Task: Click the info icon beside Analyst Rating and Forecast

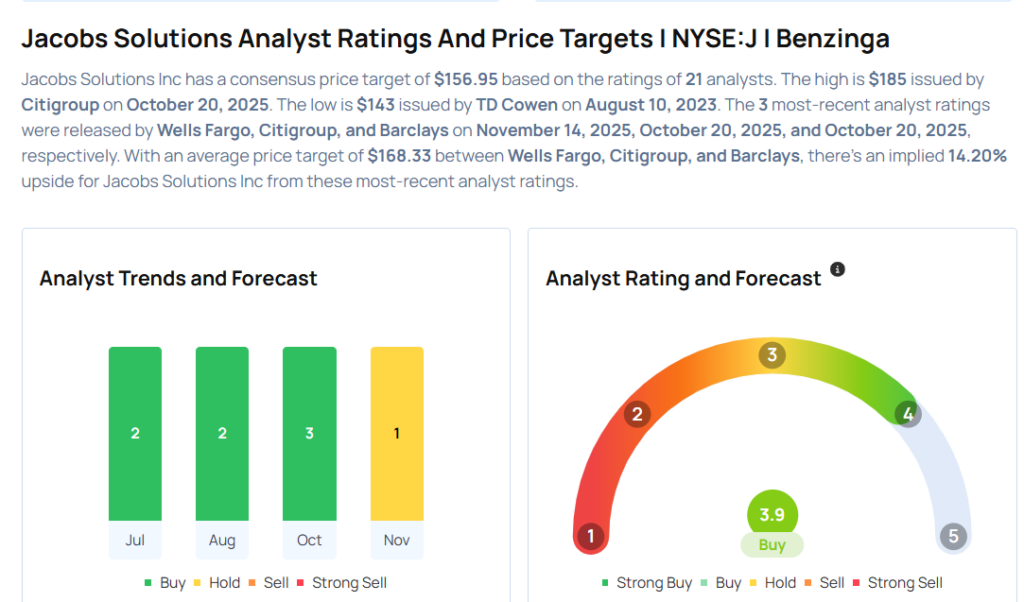Action: click(838, 269)
